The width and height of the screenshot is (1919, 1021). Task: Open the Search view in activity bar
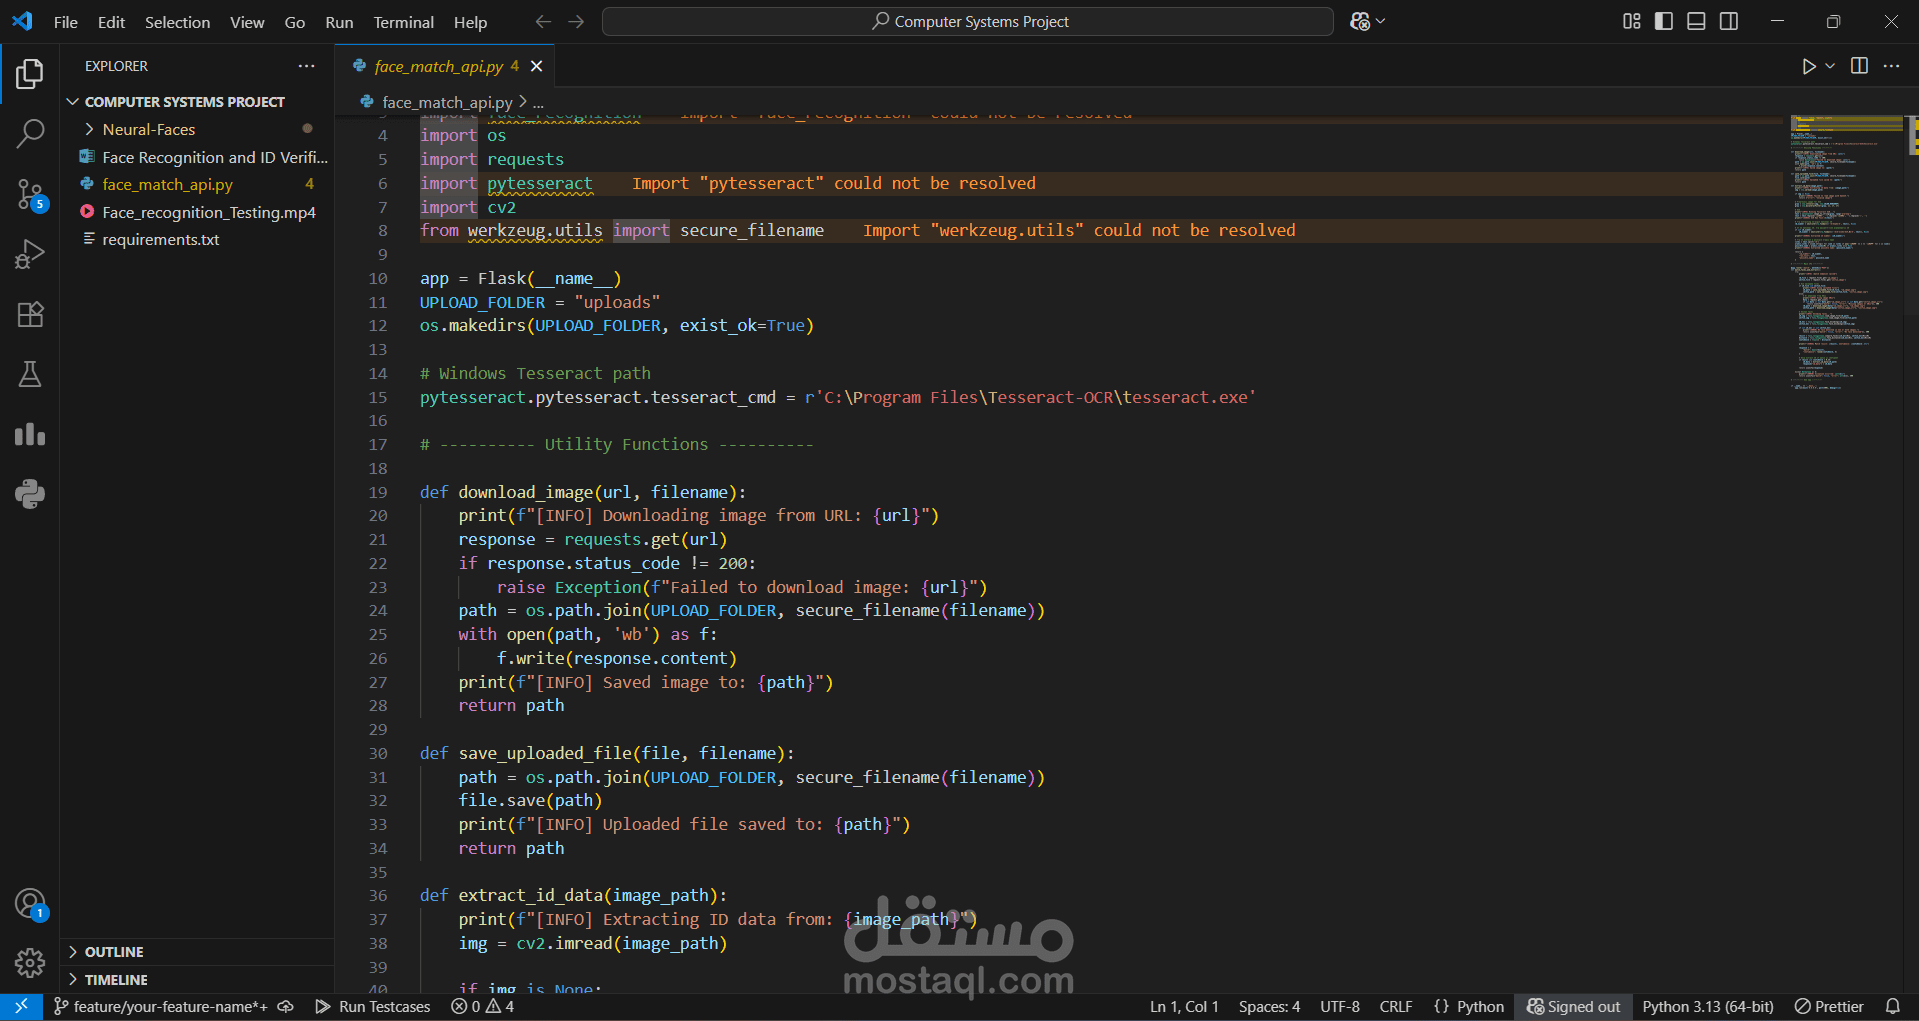click(x=30, y=133)
